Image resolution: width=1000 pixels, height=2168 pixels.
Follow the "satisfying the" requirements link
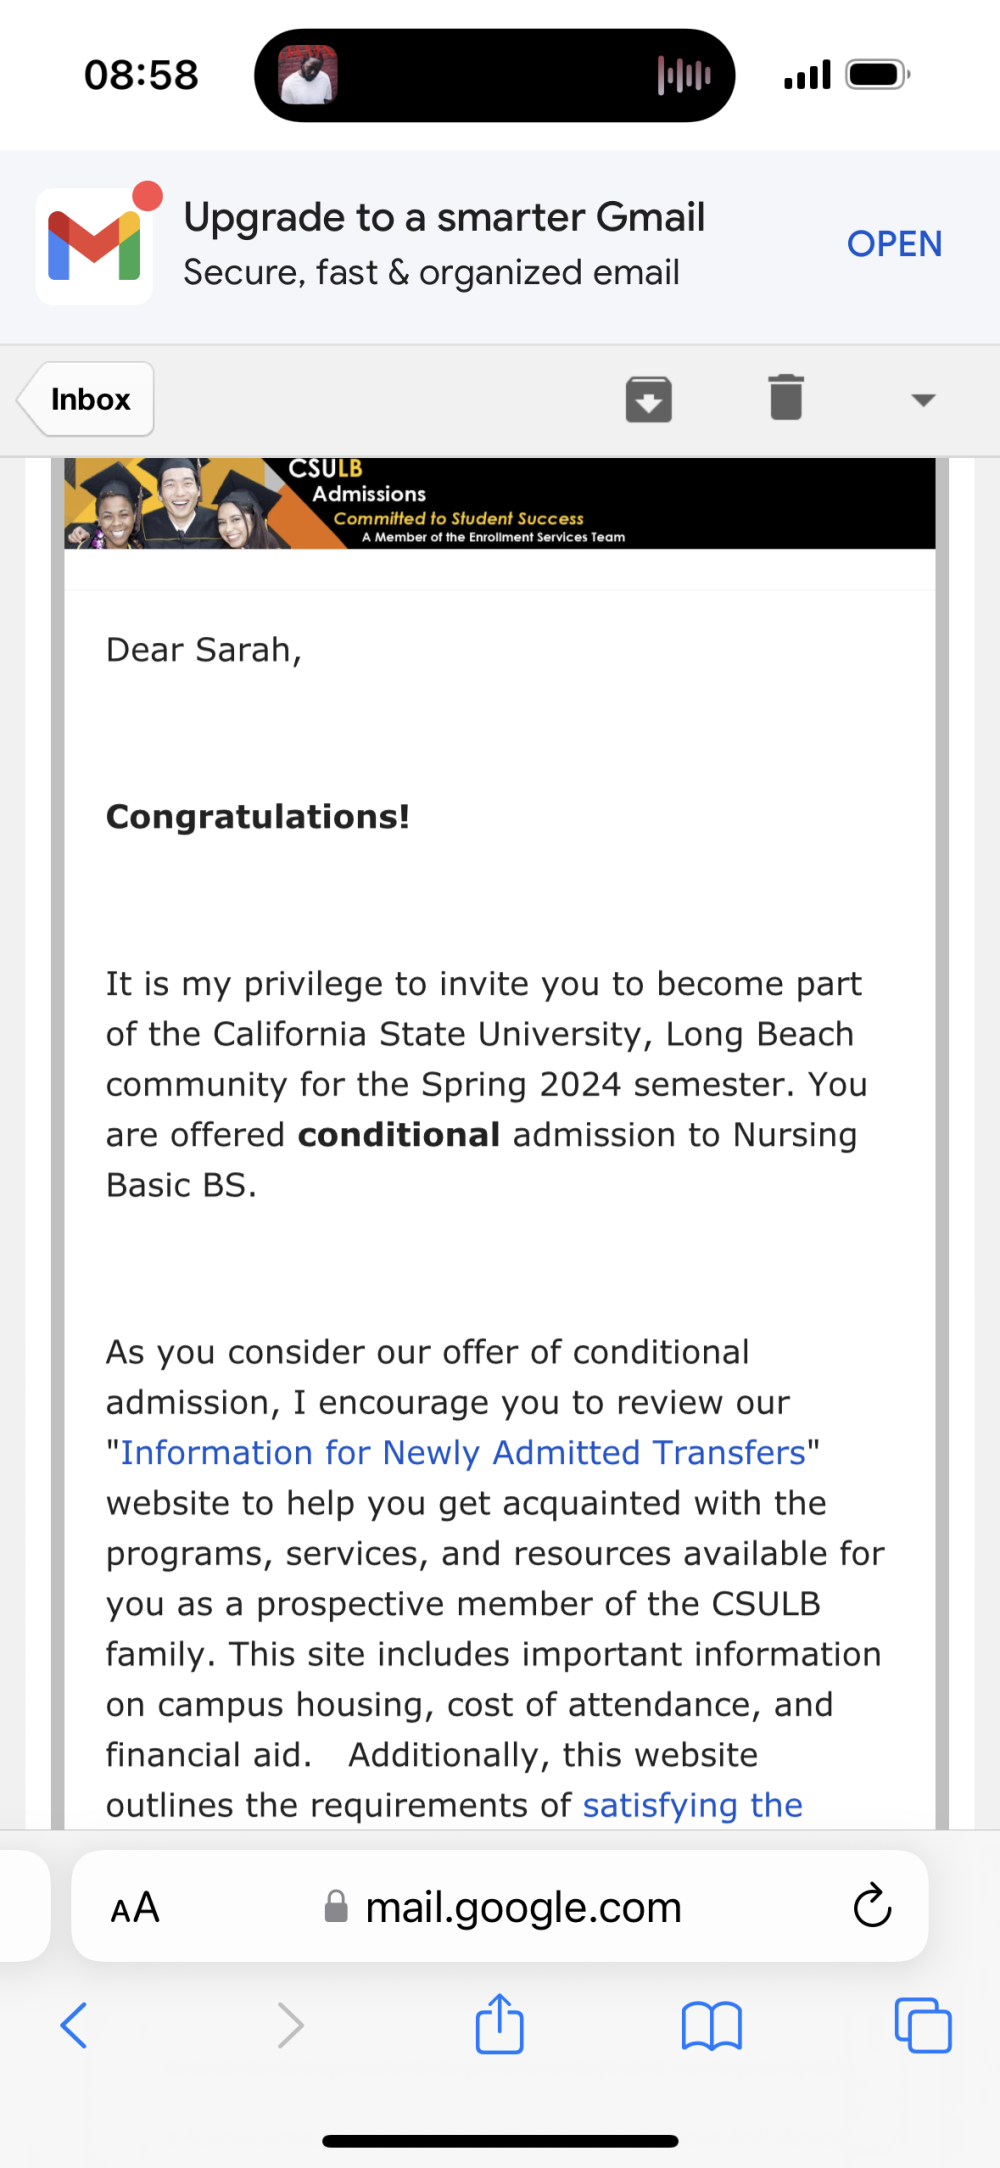pyautogui.click(x=692, y=1805)
